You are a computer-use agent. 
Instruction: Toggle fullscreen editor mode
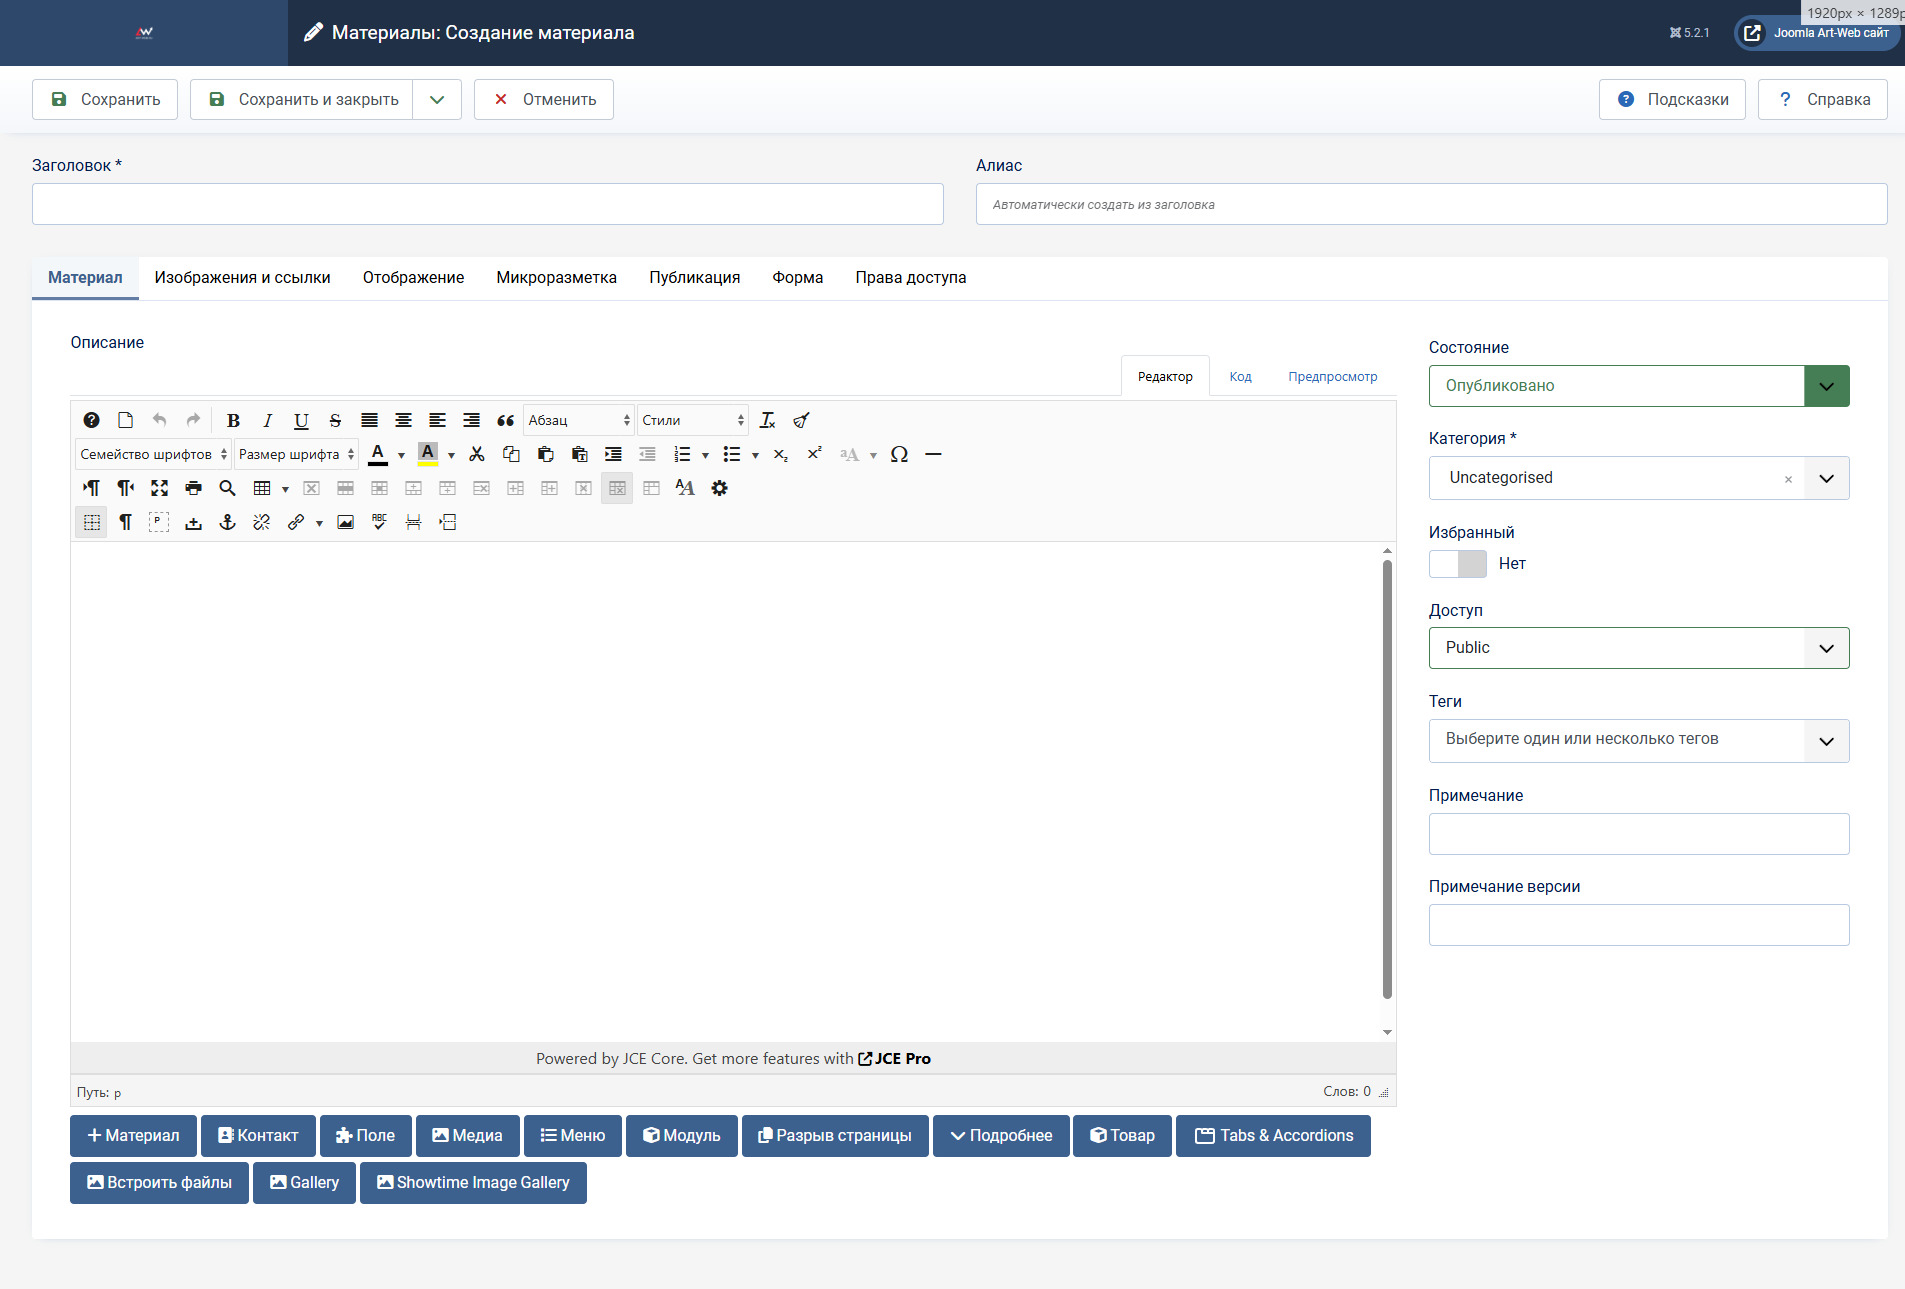click(x=159, y=489)
